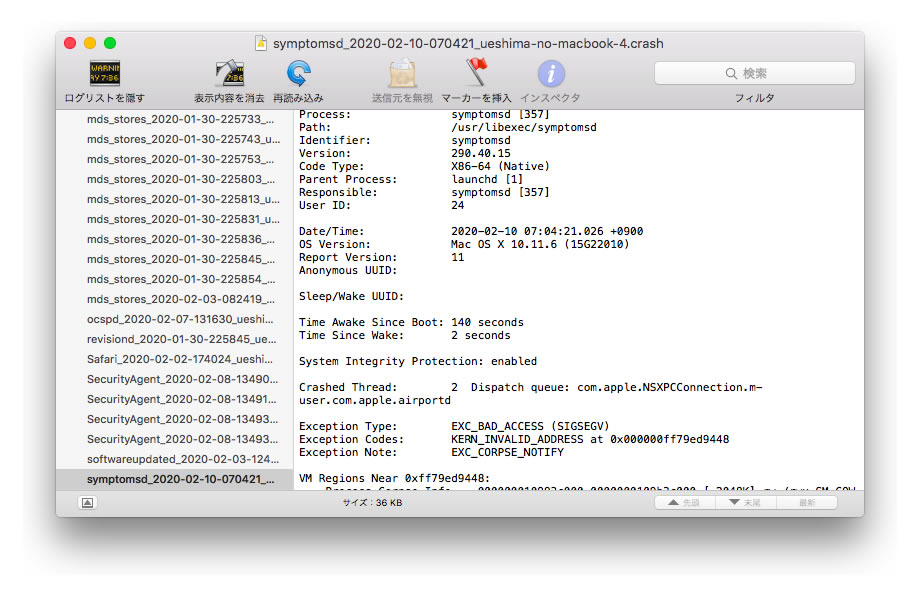Open the Inspector info icon

pos(551,74)
